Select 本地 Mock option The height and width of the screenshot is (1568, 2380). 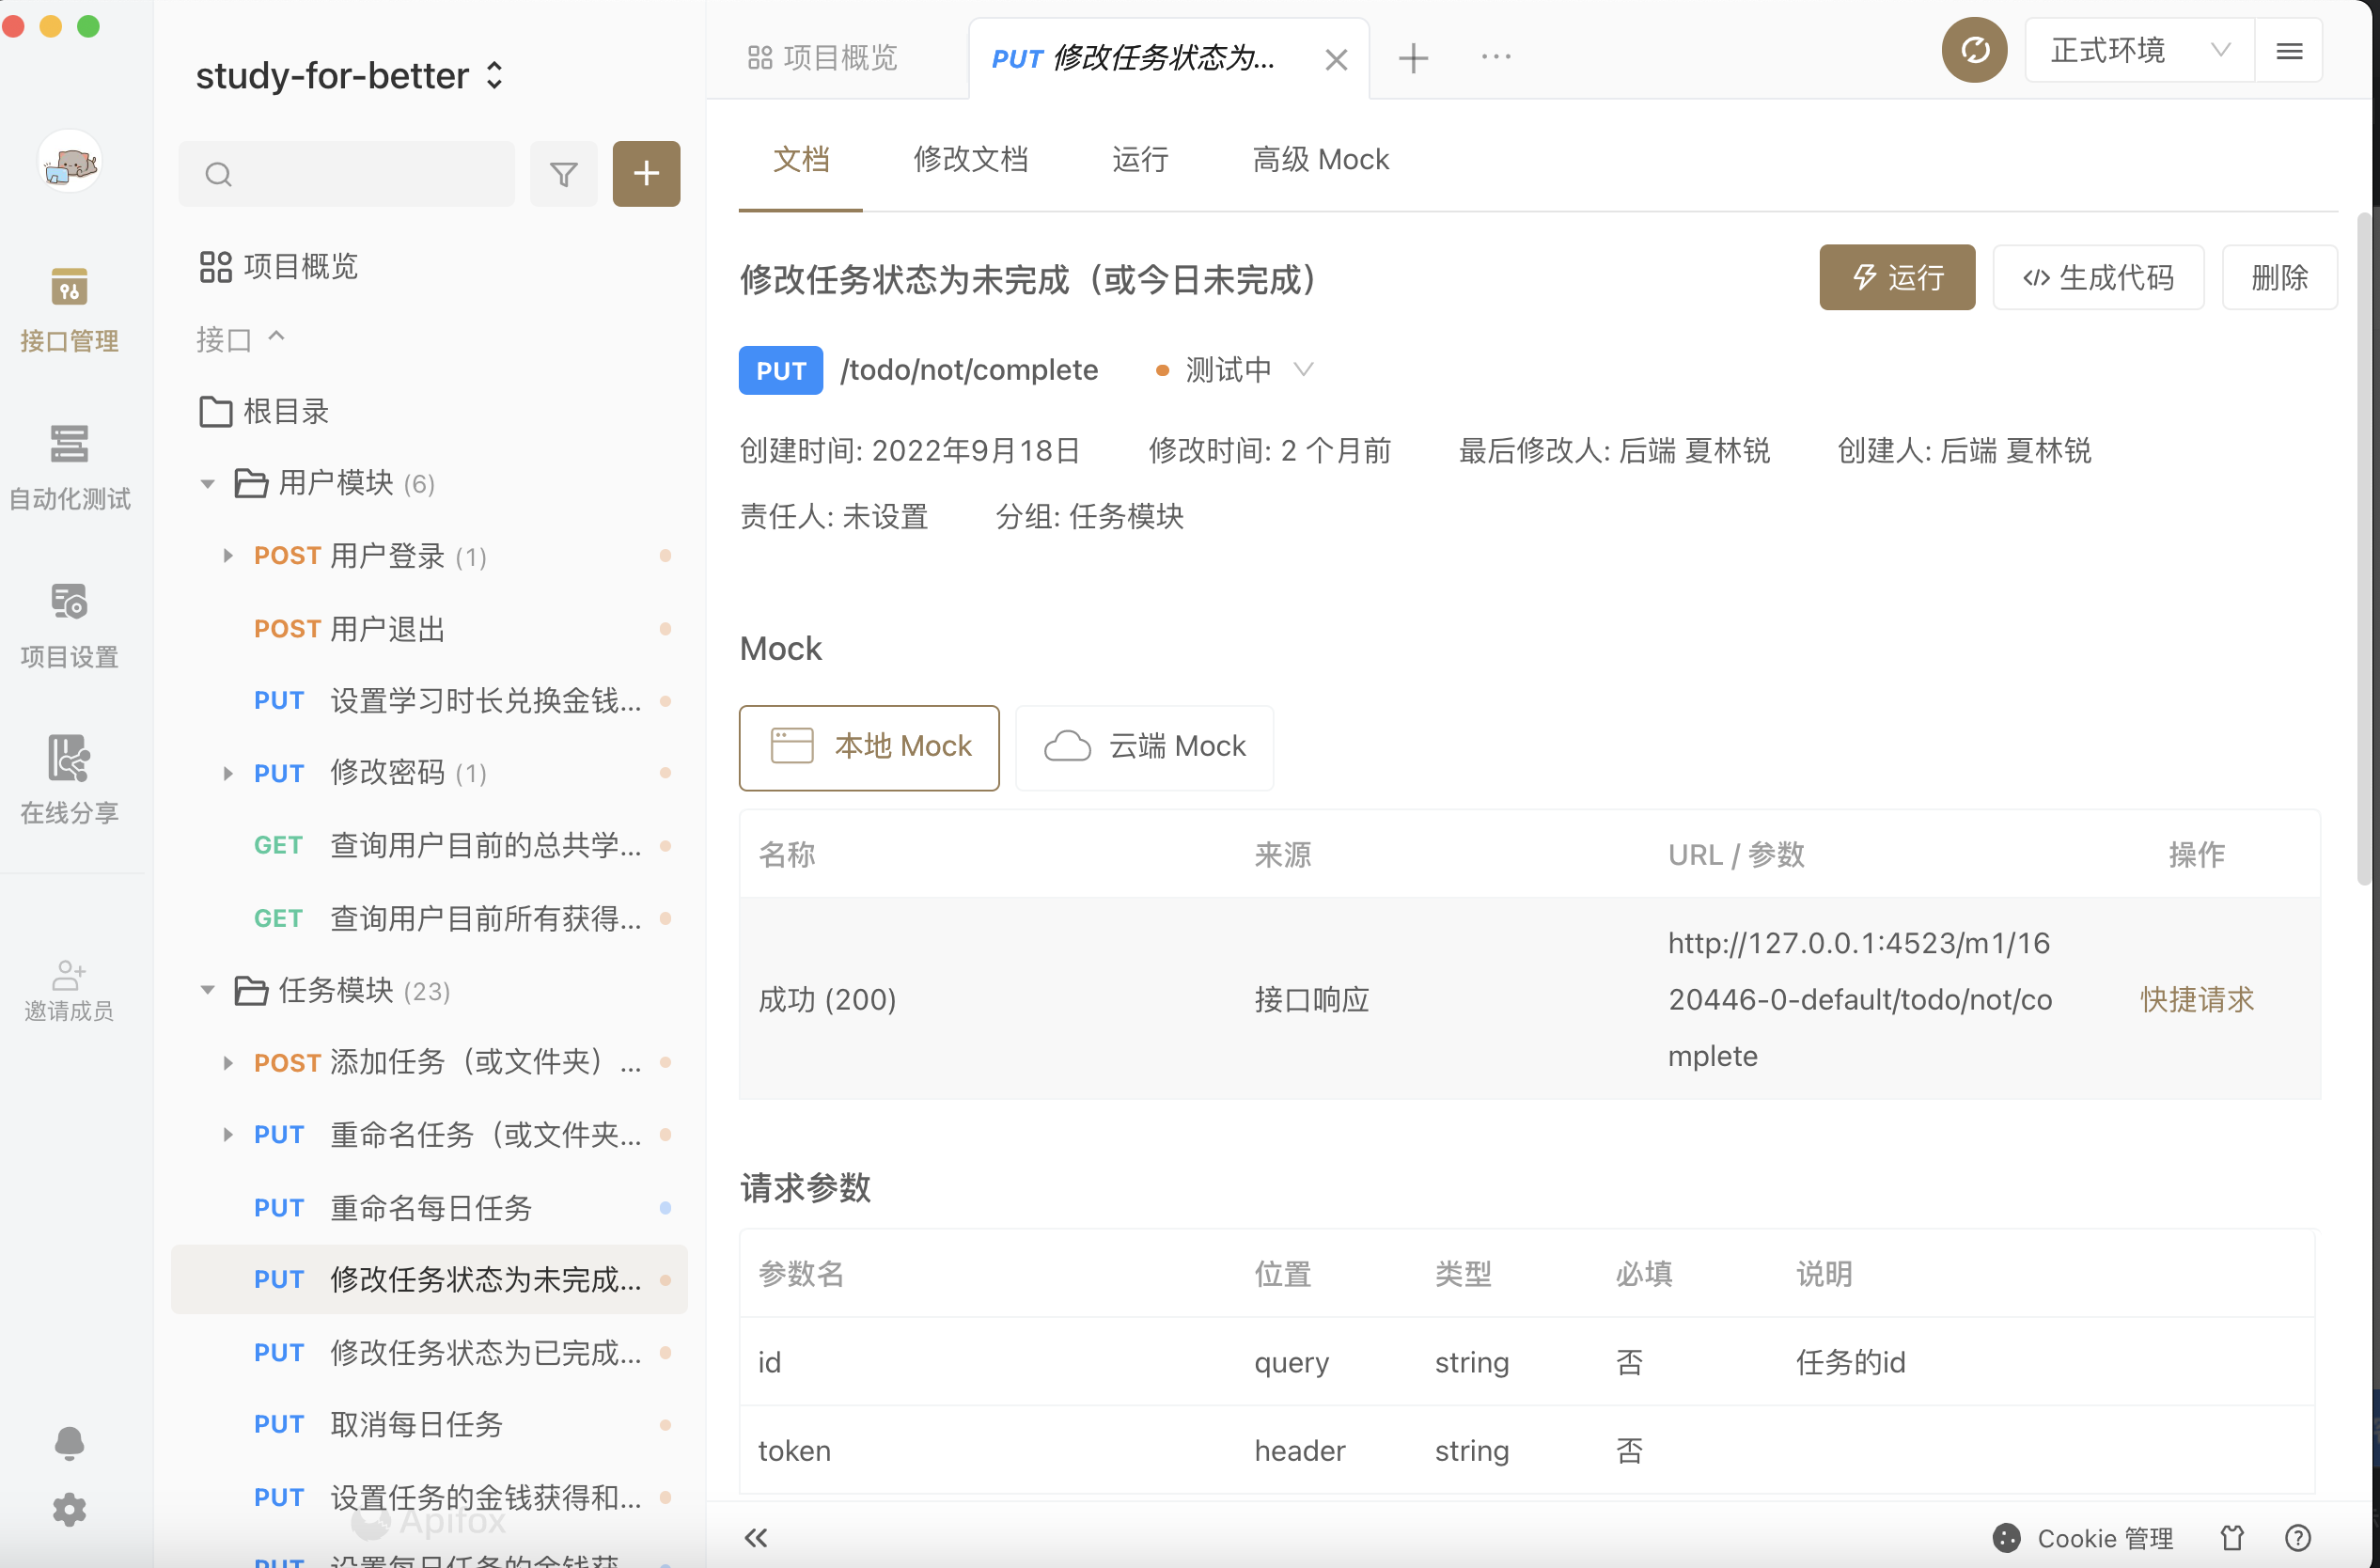pos(869,747)
